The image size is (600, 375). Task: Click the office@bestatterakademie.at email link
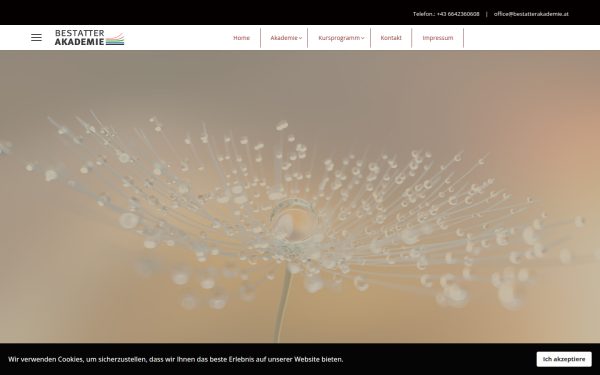click(x=531, y=14)
